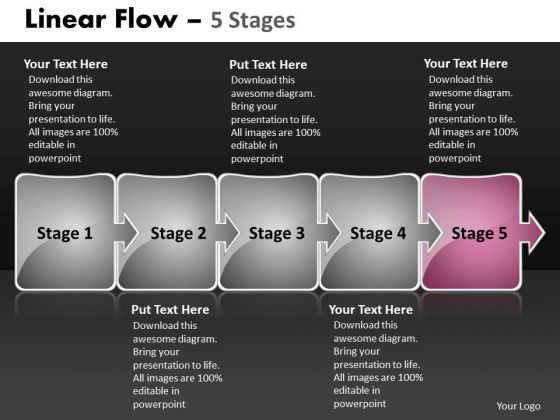Select the Stage 3 box
560x420 pixels.
point(269,232)
